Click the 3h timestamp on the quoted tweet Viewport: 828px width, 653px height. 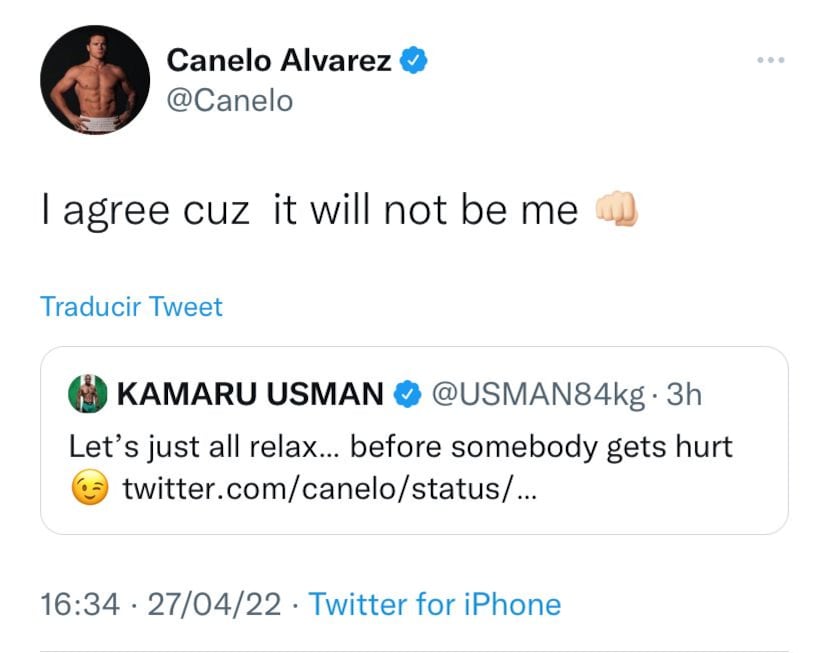(x=683, y=394)
